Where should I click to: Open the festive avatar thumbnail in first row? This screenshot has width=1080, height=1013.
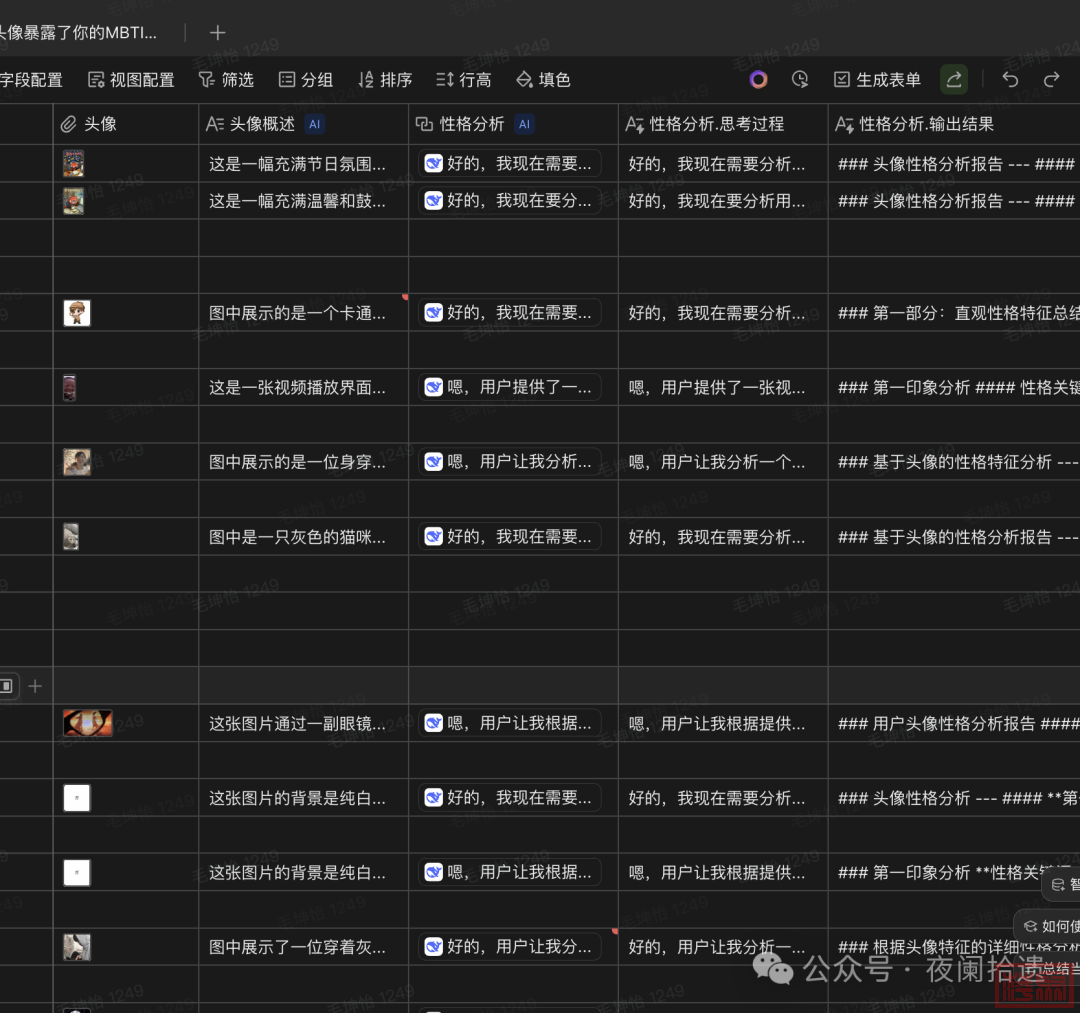[x=74, y=164]
